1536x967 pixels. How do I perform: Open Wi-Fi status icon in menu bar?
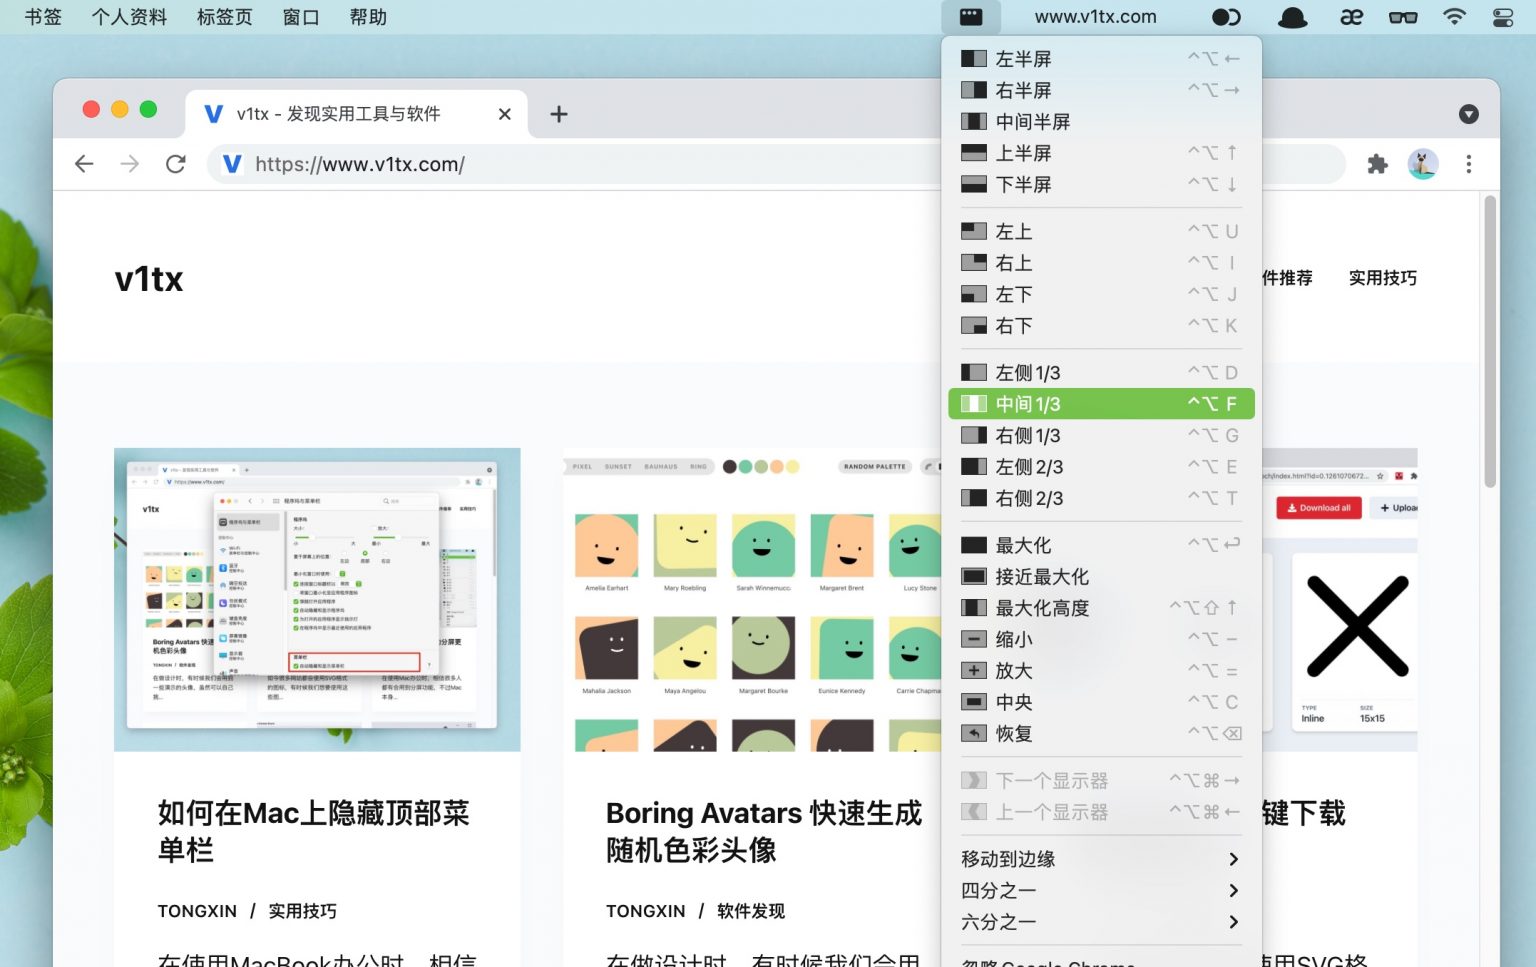coord(1454,17)
